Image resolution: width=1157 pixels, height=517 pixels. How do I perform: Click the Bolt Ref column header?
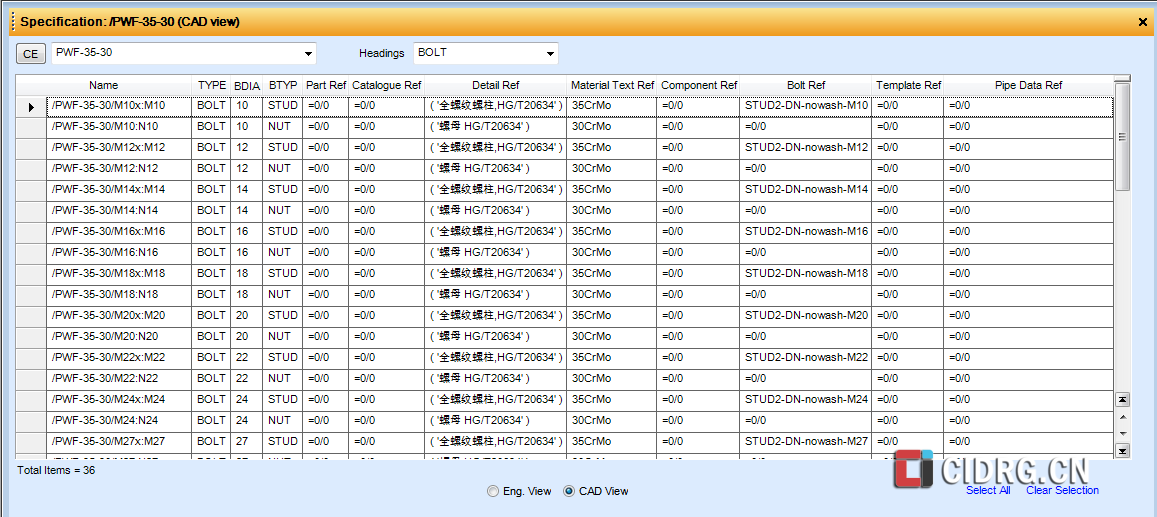click(x=806, y=86)
